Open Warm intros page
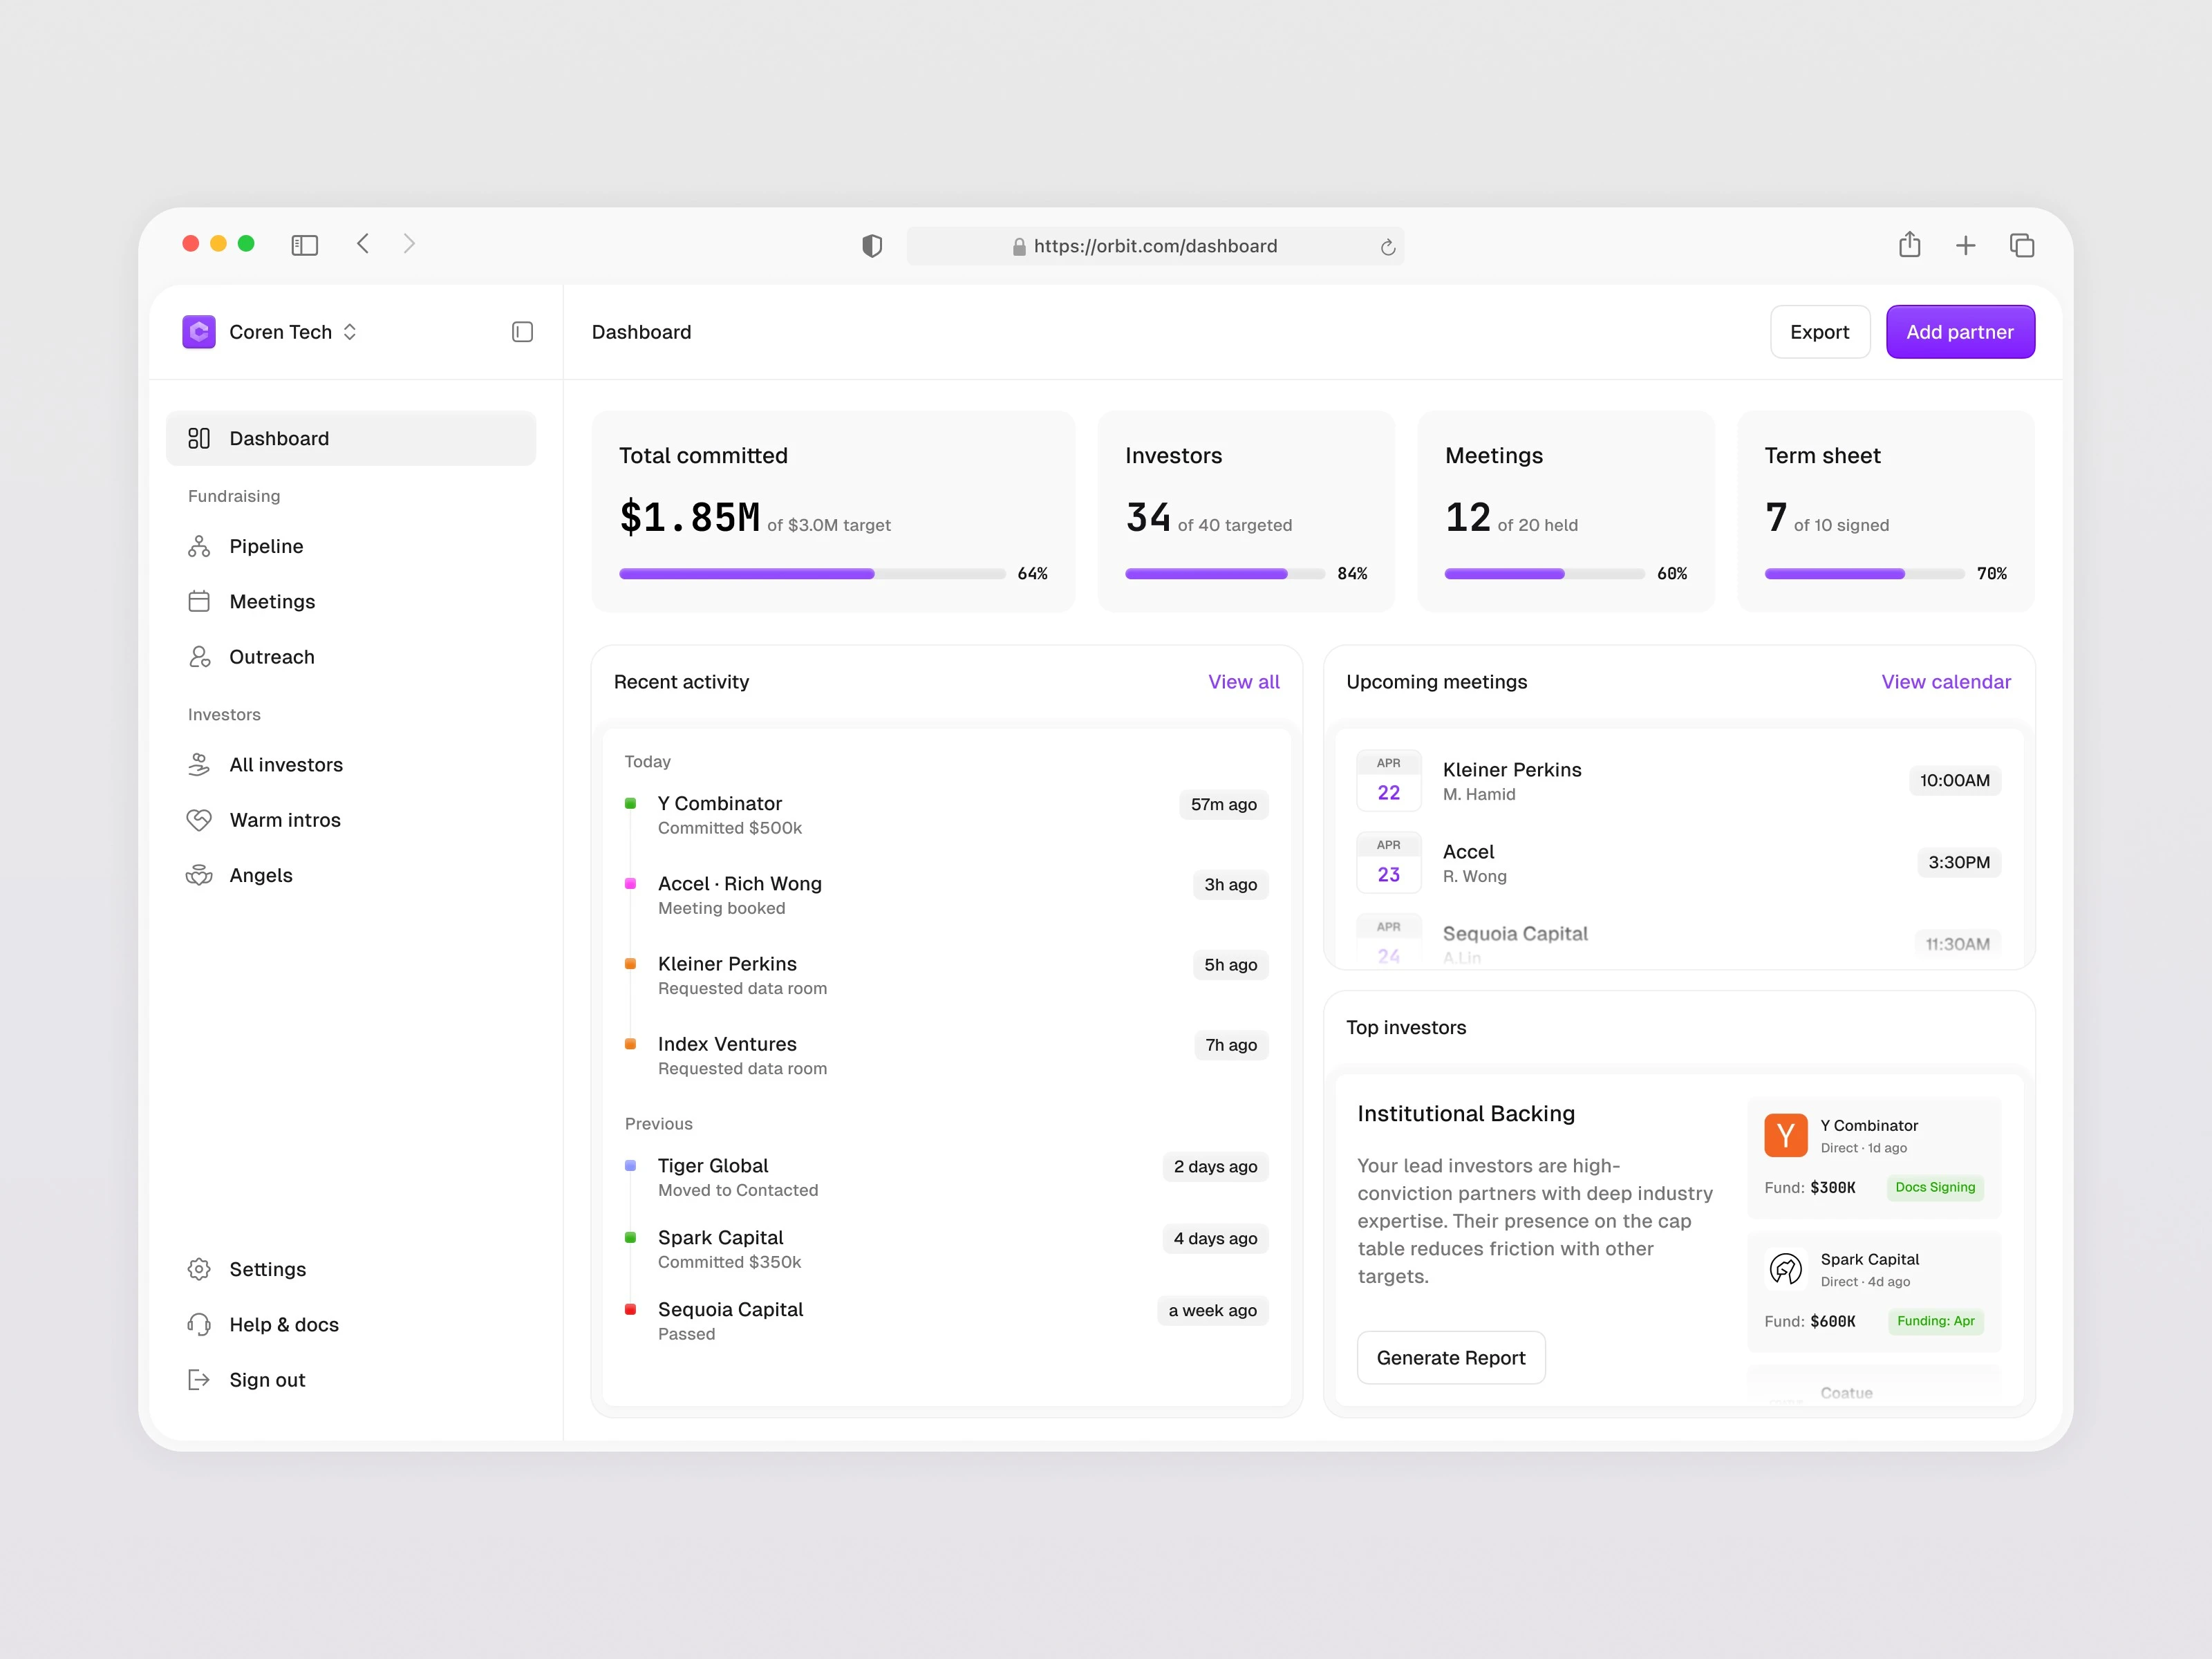This screenshot has width=2212, height=1659. [x=285, y=820]
